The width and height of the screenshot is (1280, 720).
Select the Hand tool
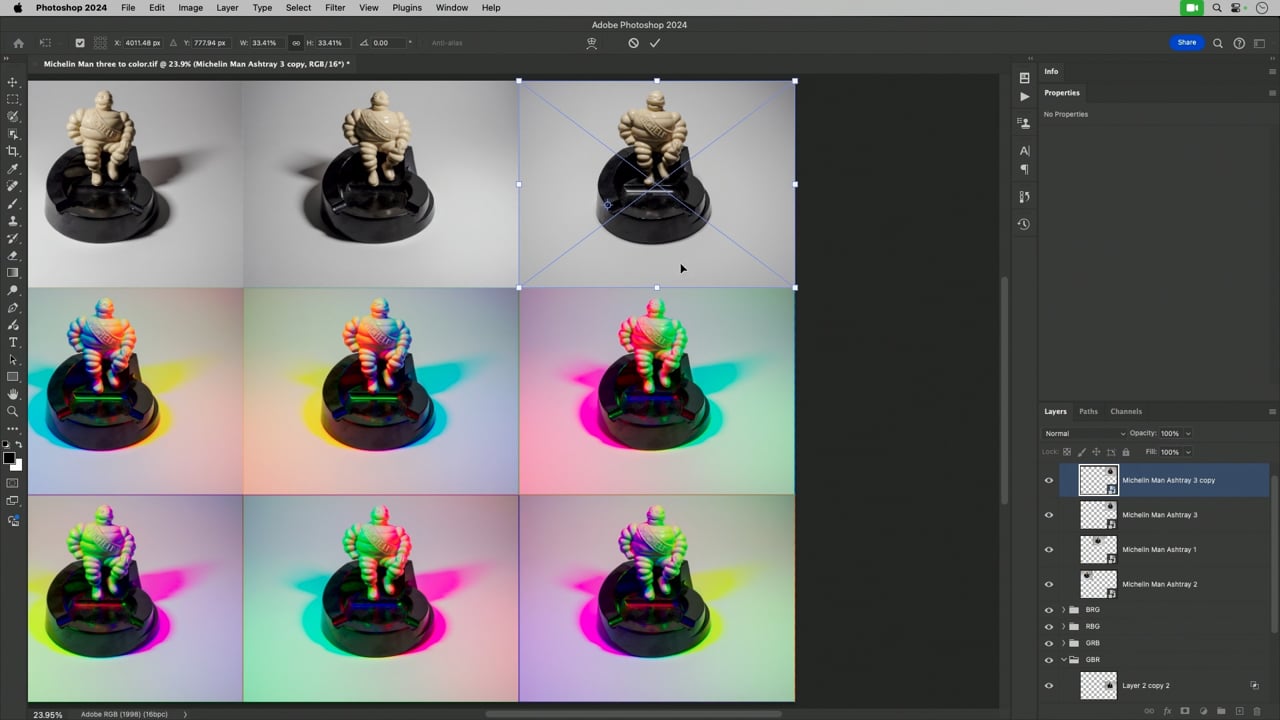[x=13, y=394]
